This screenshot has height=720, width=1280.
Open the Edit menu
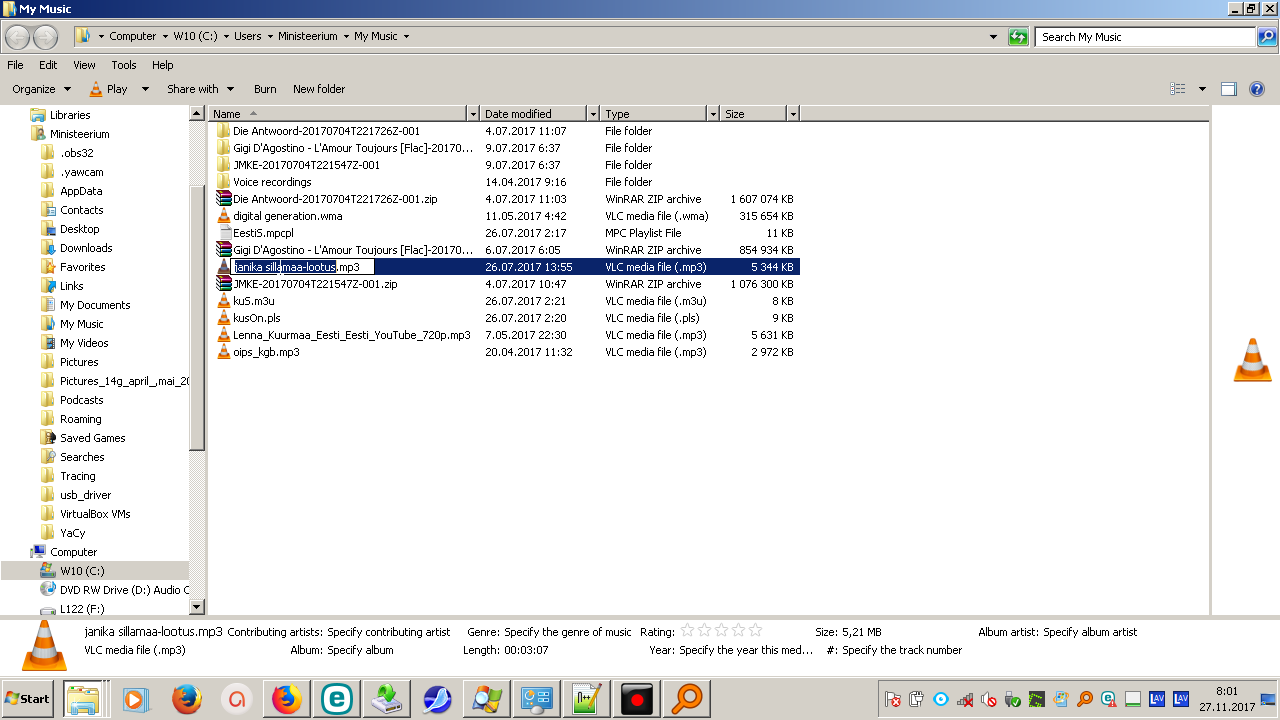tap(48, 65)
